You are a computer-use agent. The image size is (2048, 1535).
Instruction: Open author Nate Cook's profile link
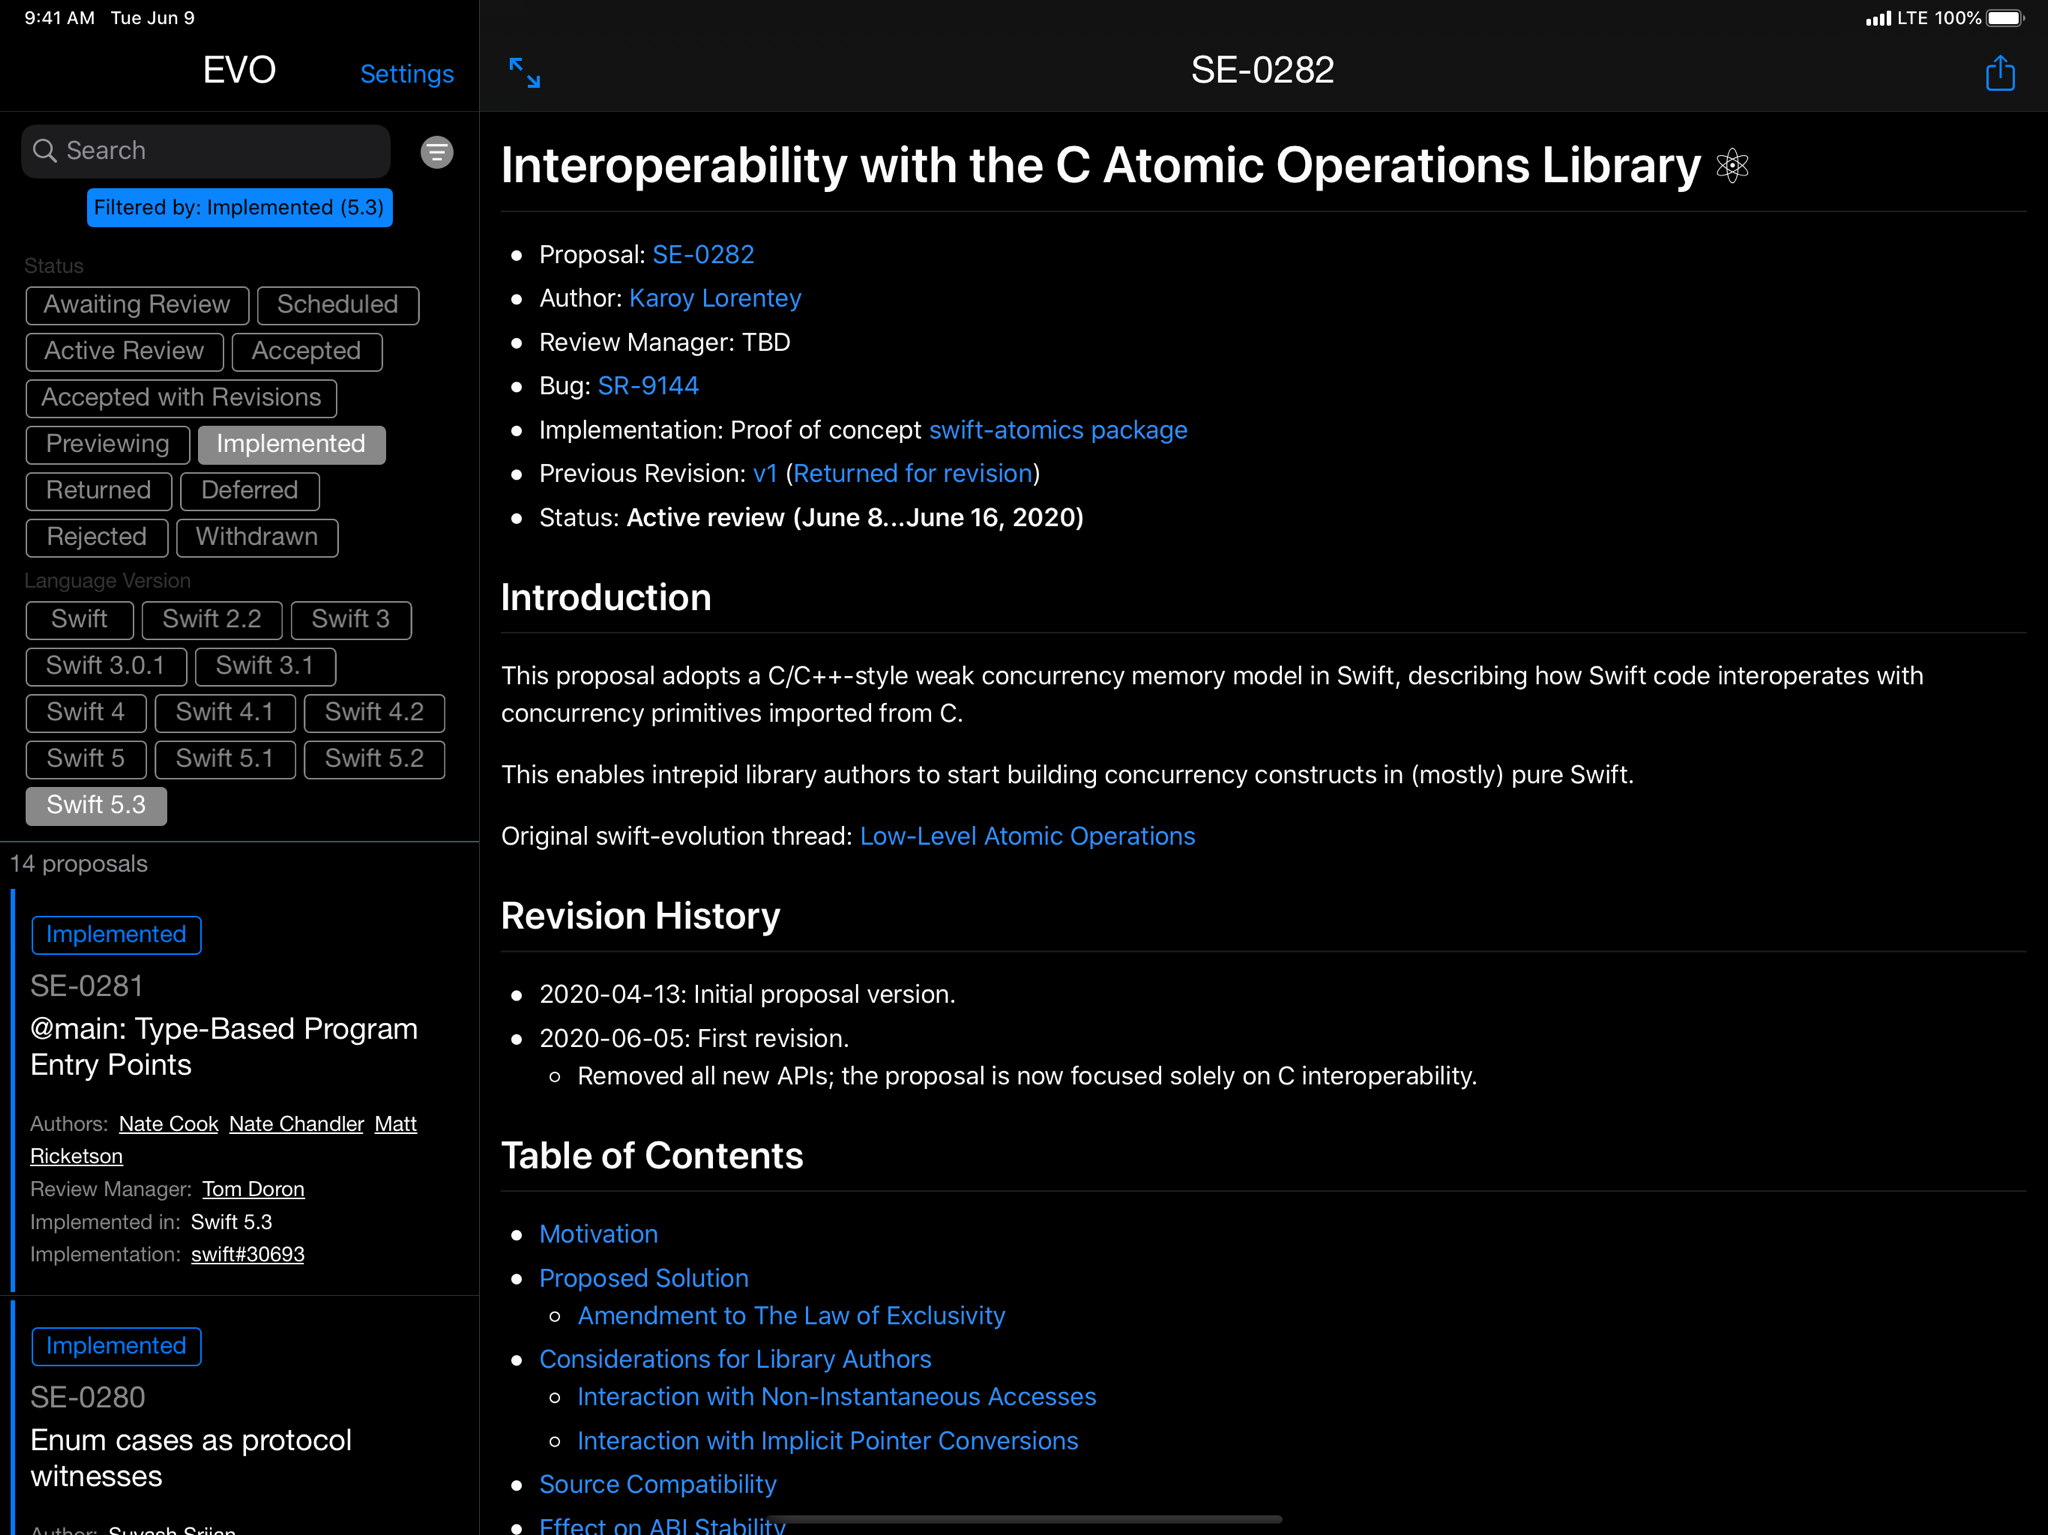click(168, 1124)
